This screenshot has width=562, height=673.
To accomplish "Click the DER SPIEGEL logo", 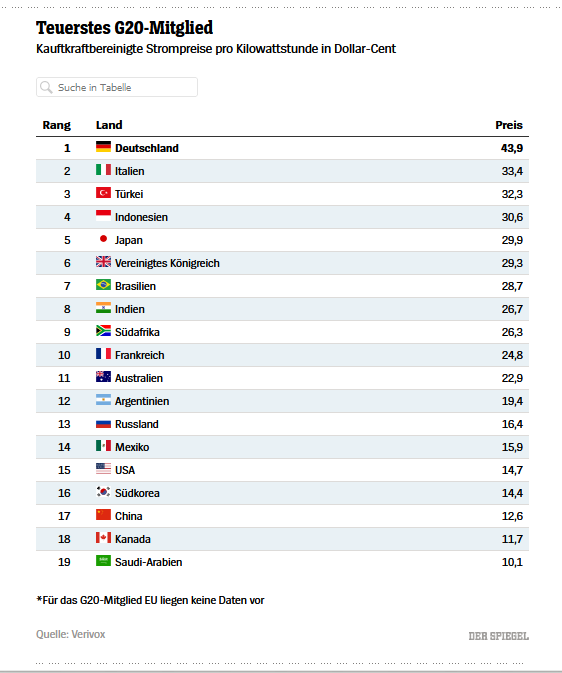I will pyautogui.click(x=498, y=636).
